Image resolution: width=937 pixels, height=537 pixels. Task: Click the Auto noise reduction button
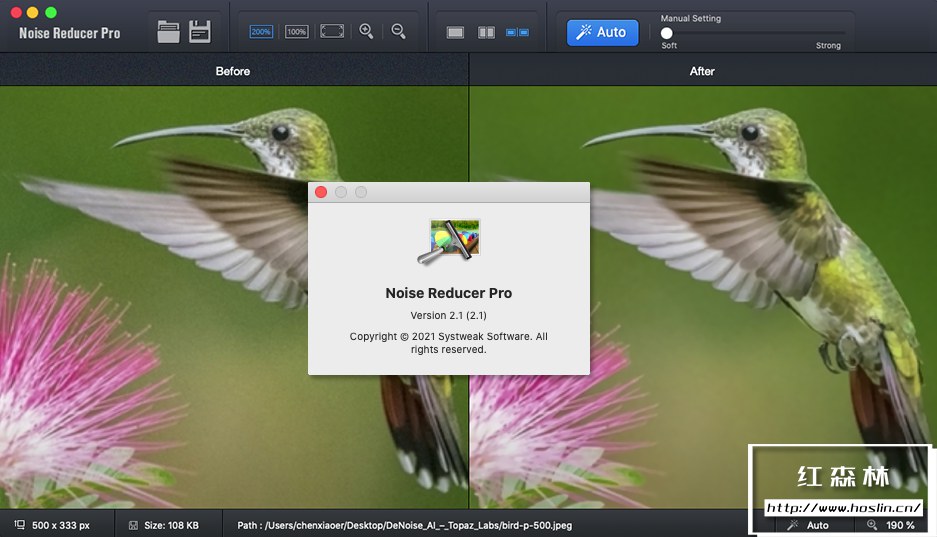click(602, 32)
